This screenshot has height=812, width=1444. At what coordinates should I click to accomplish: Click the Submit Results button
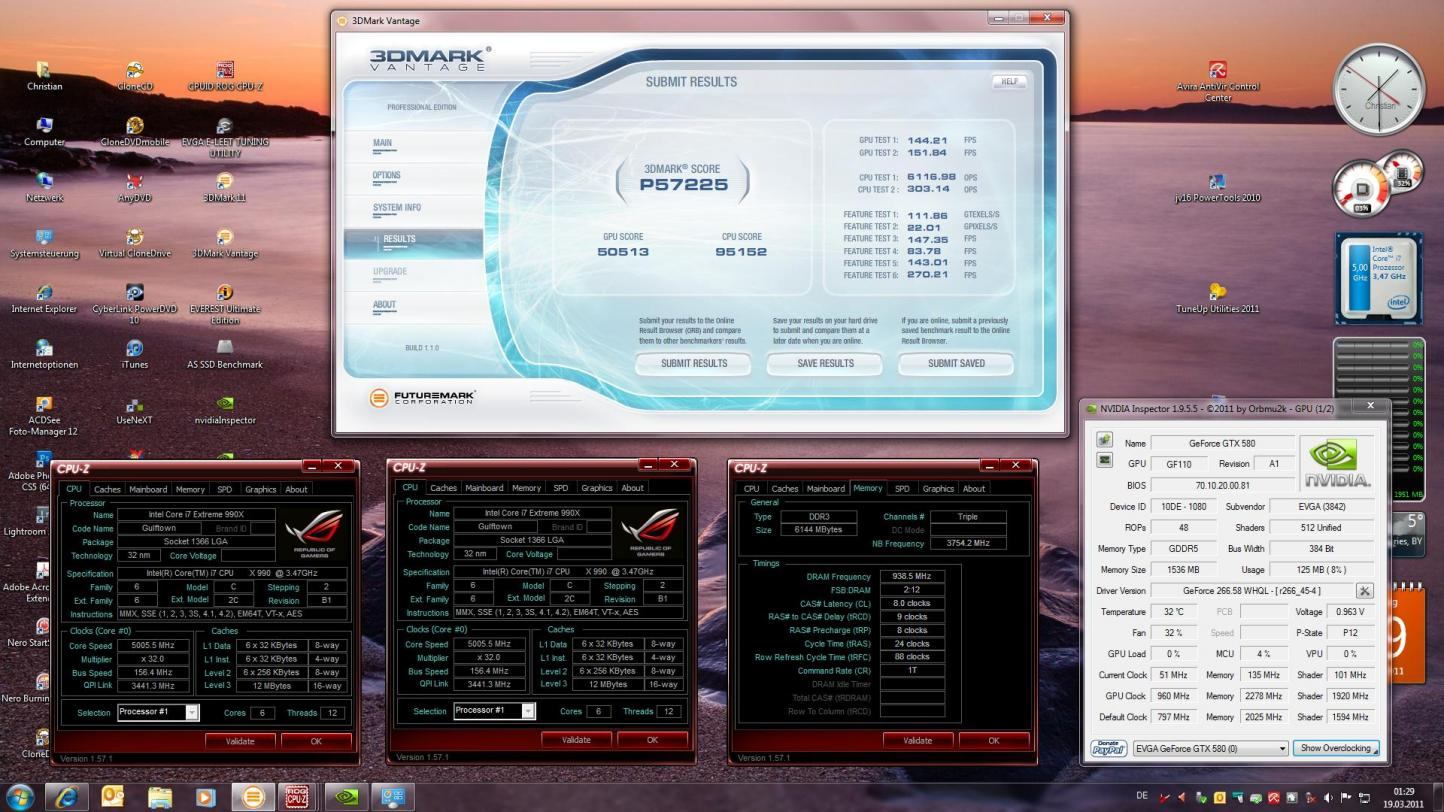coord(694,364)
